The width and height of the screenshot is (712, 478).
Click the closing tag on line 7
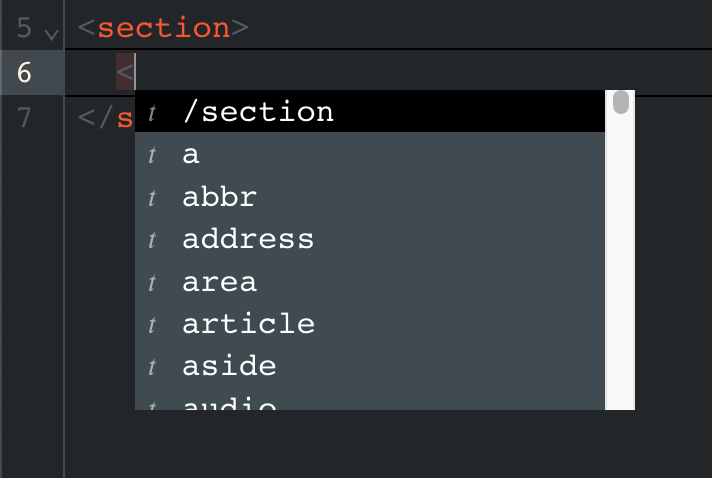coord(105,118)
